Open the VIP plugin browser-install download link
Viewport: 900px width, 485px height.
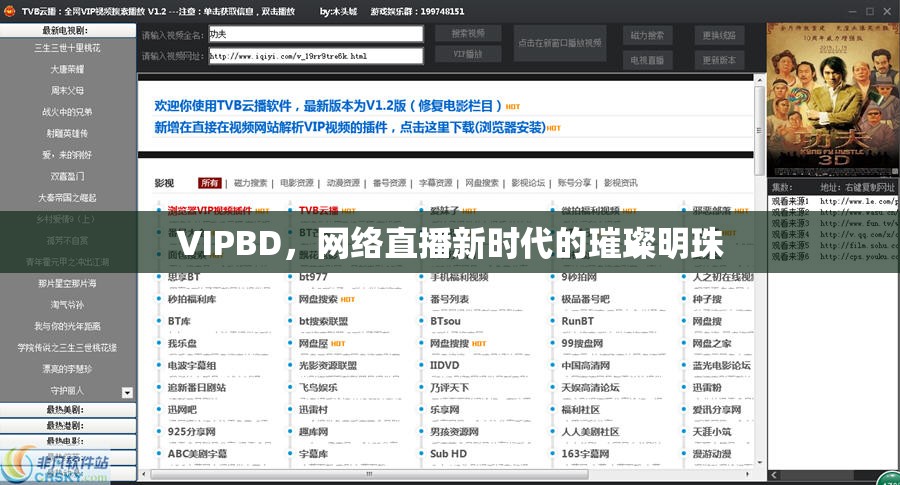click(350, 127)
